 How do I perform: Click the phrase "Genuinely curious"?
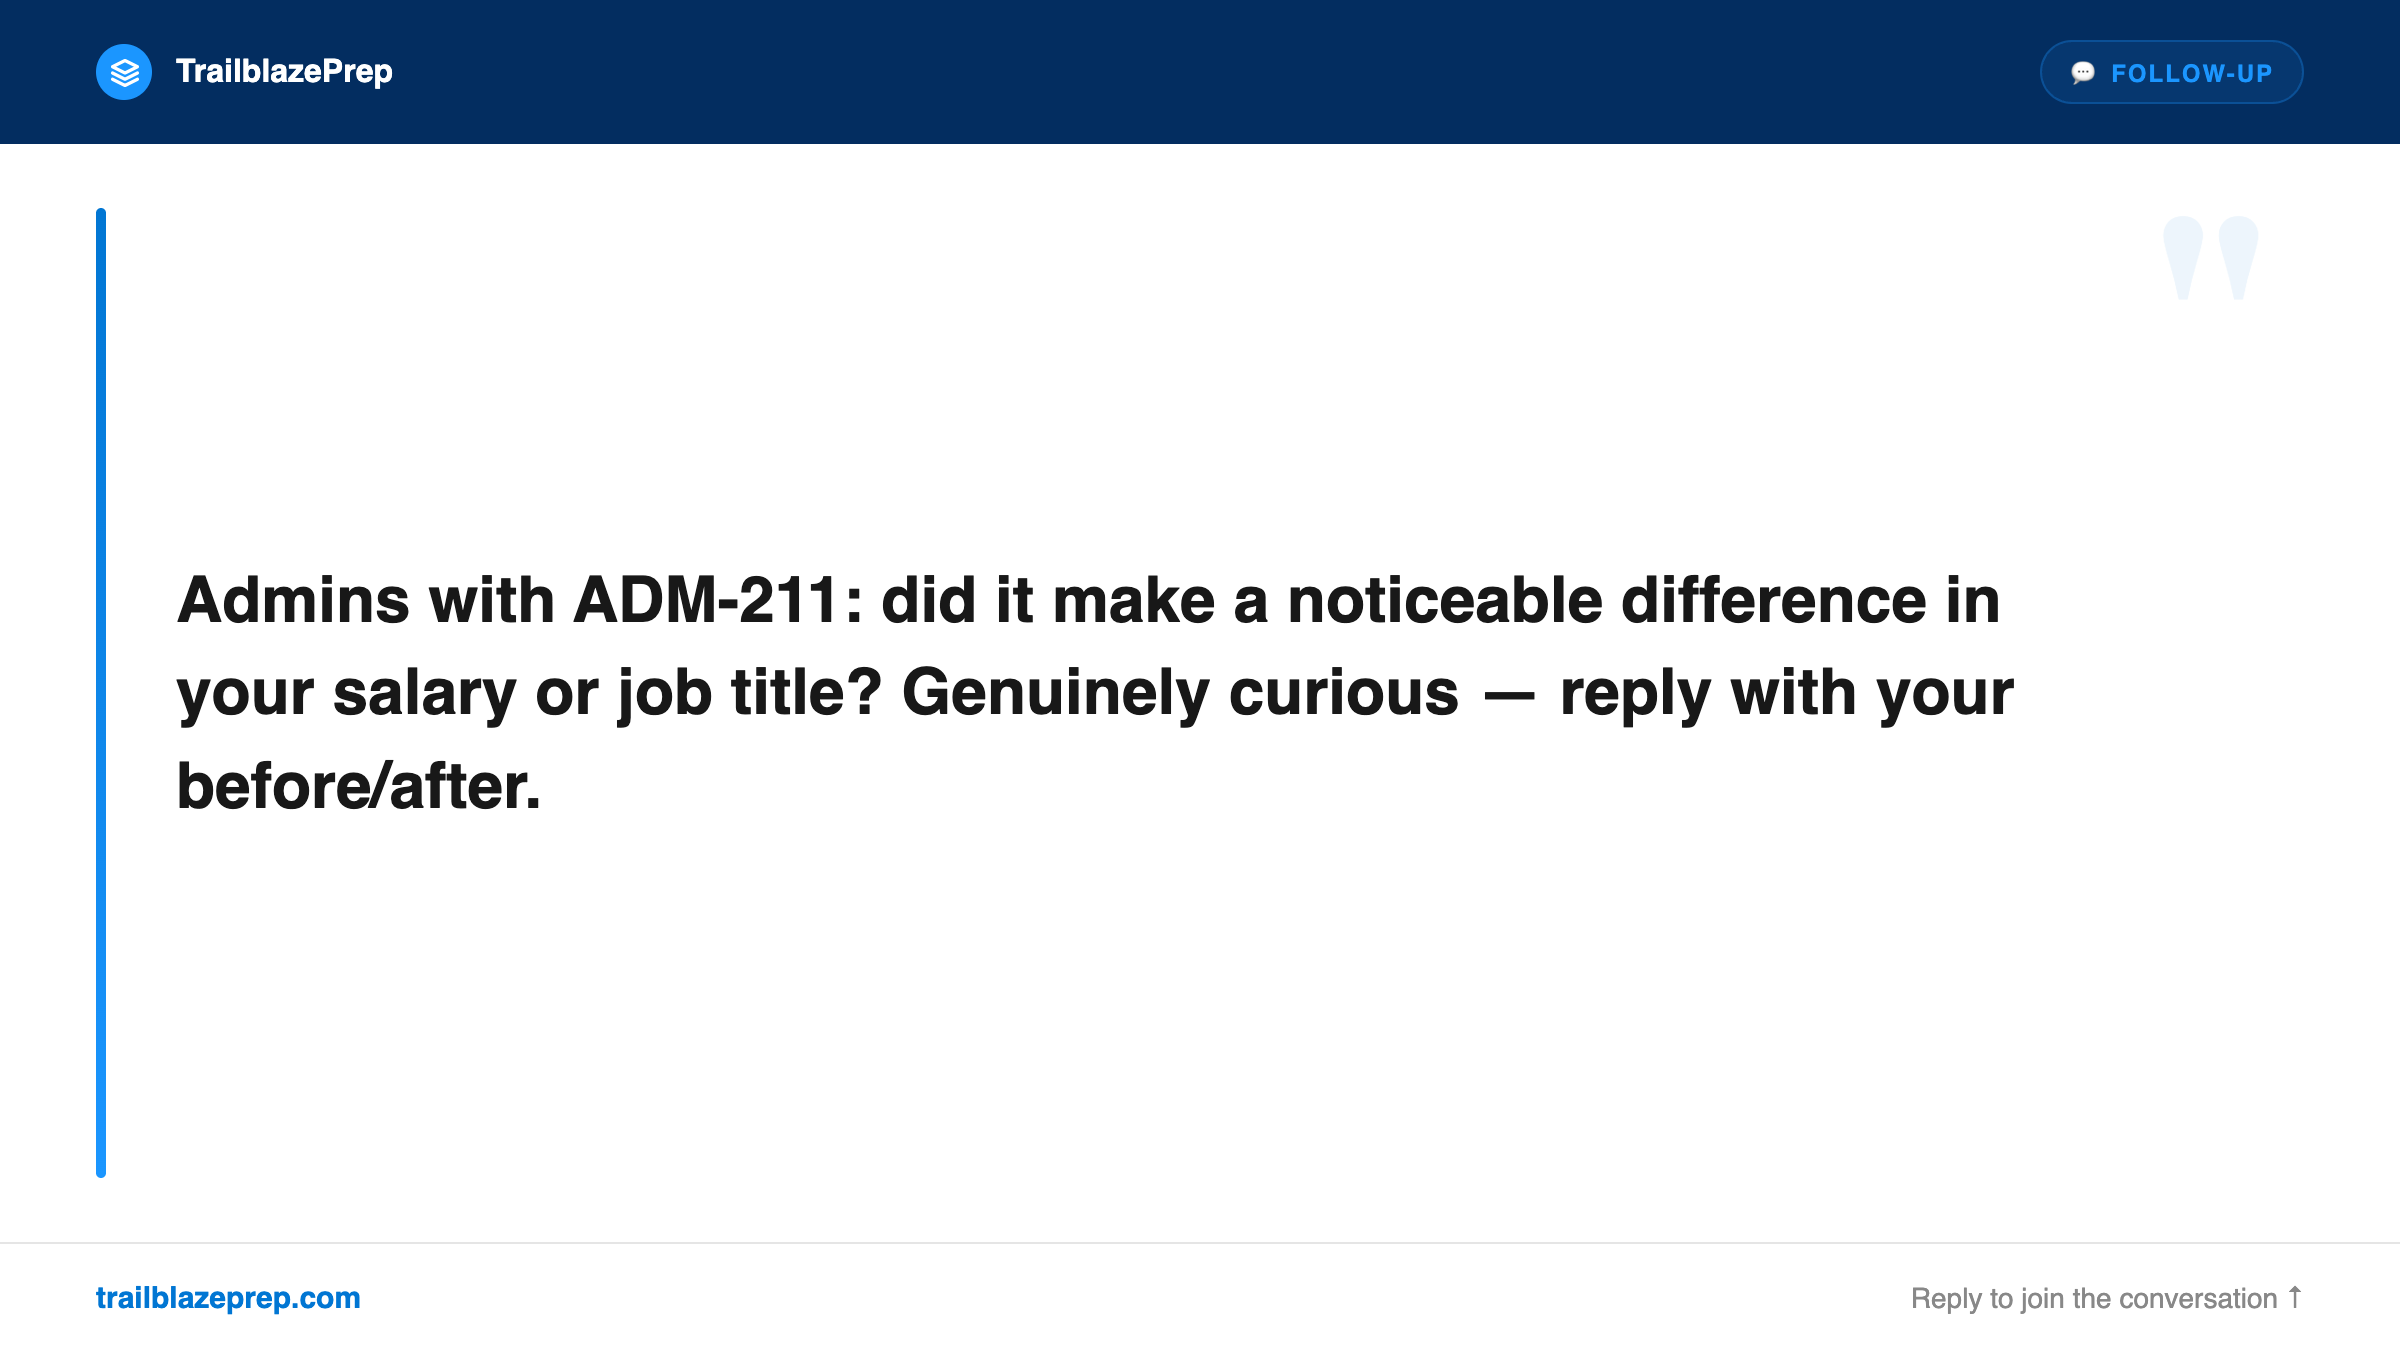point(1180,693)
